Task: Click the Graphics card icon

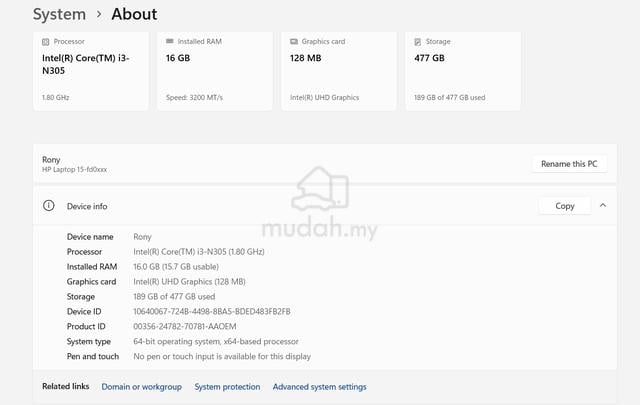Action: coord(294,42)
